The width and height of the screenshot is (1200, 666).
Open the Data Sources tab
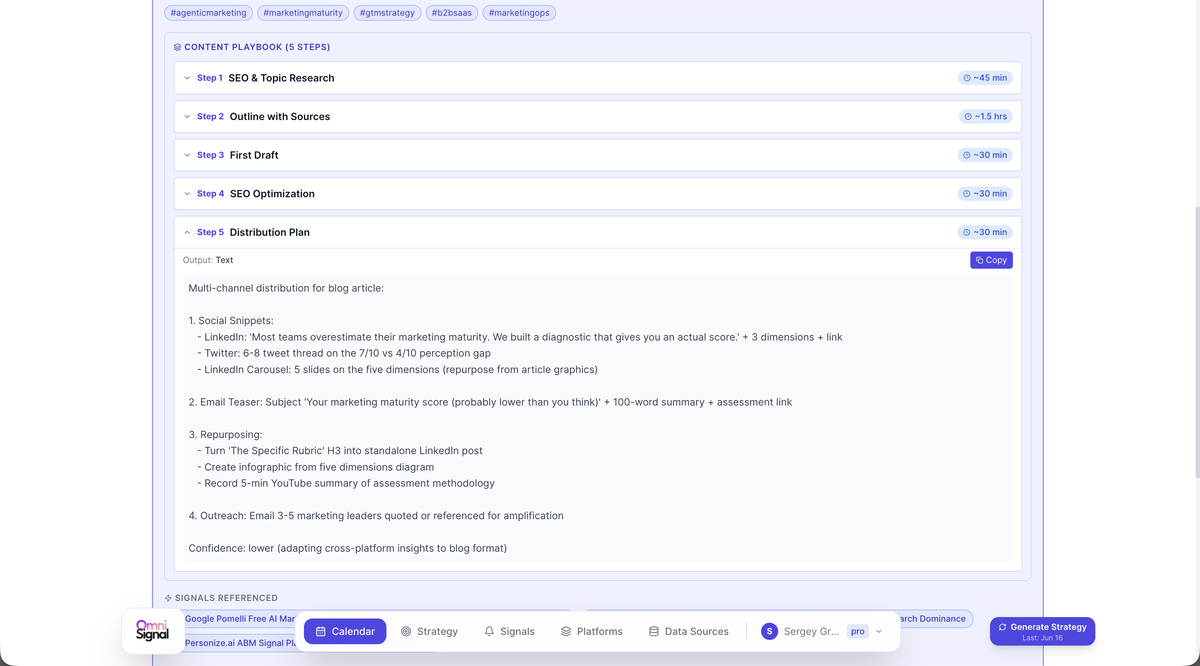coord(688,631)
